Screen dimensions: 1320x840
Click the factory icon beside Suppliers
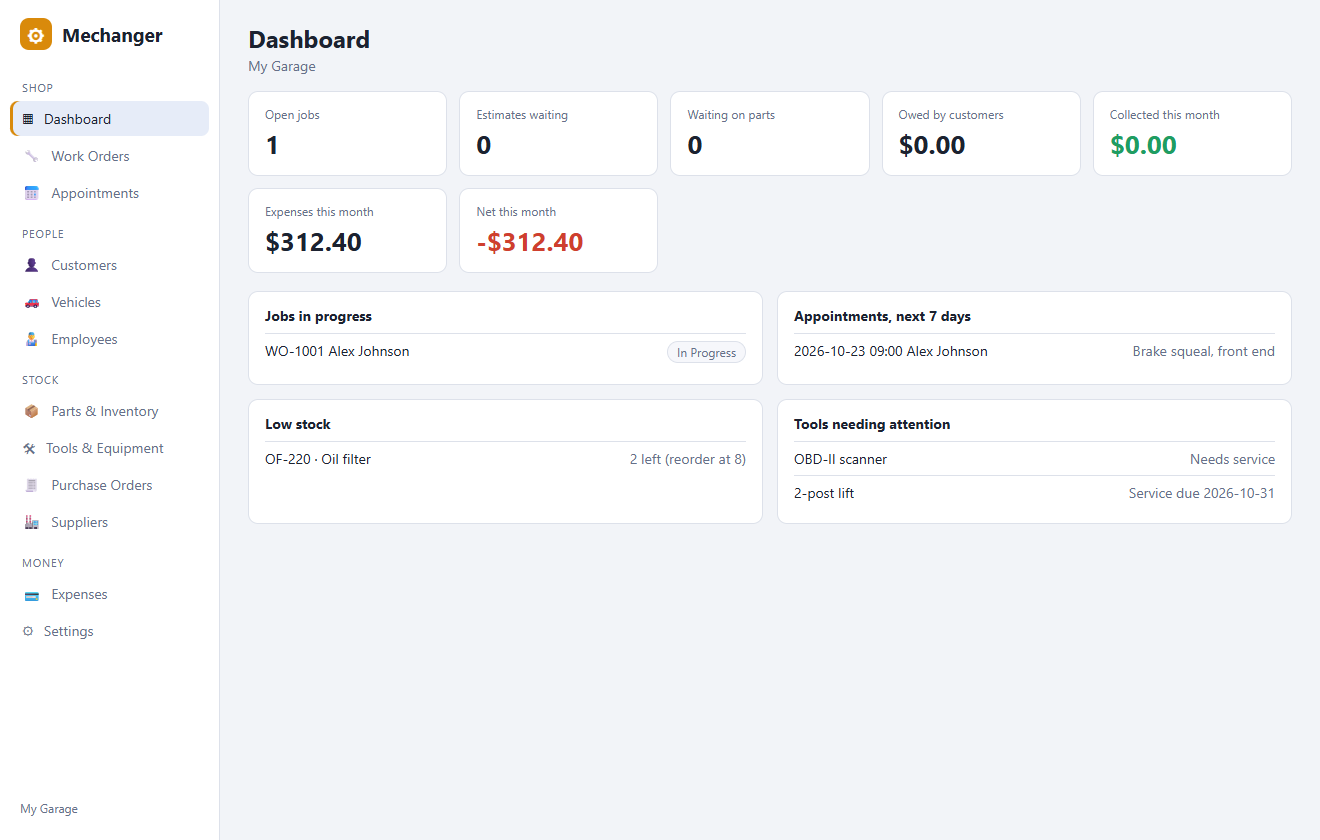click(31, 522)
